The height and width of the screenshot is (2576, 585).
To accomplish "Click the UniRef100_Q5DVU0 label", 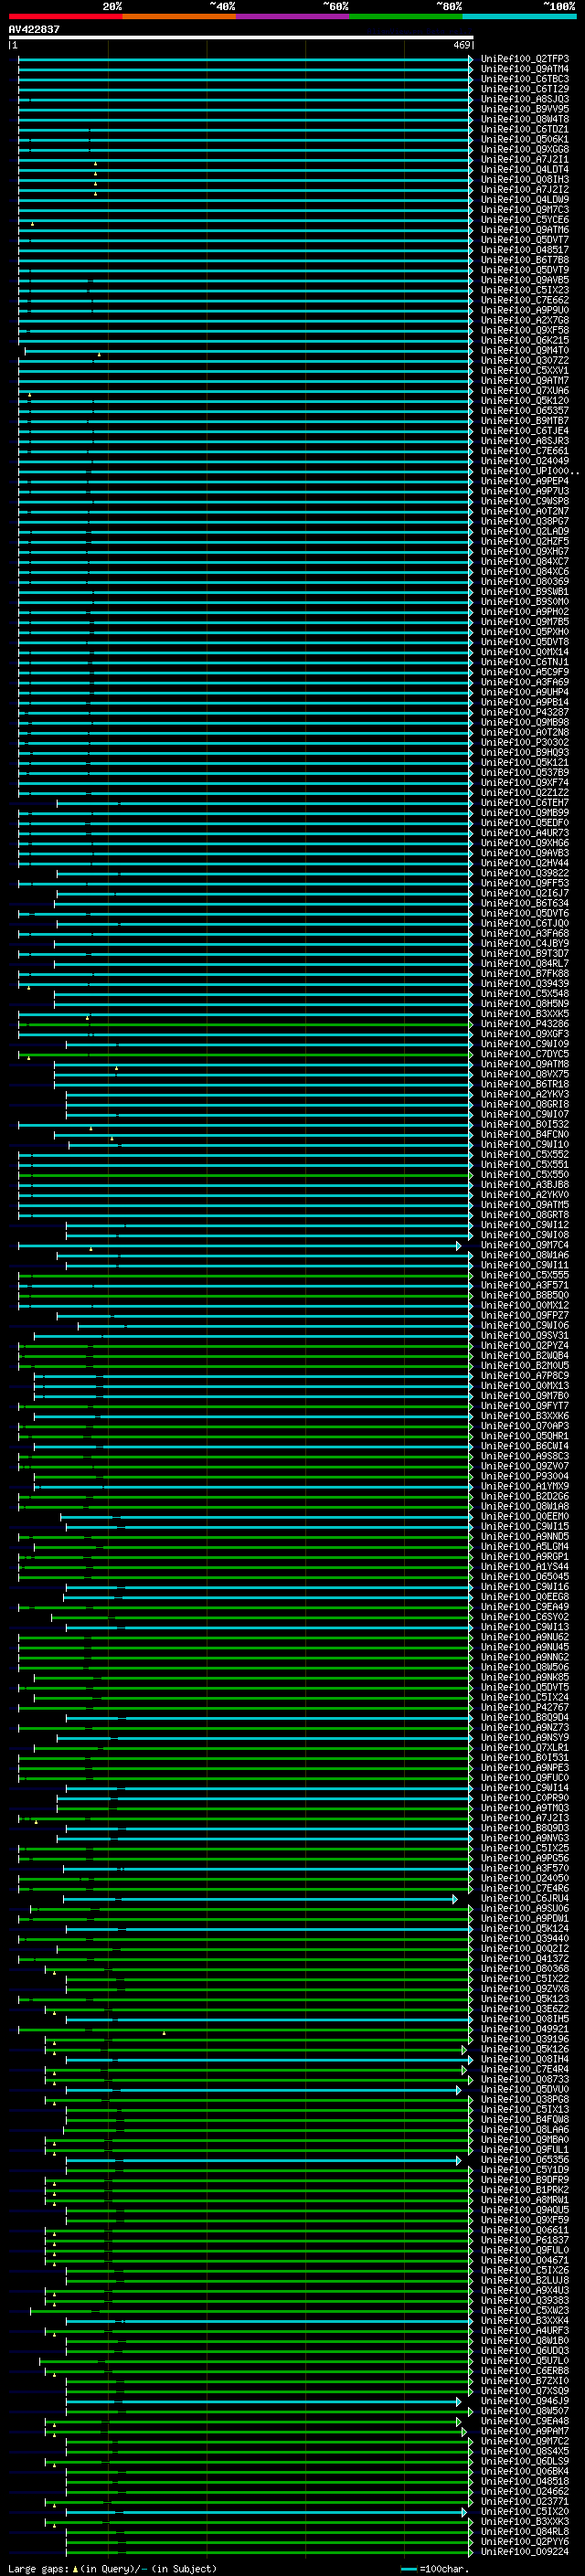I will [x=525, y=2089].
